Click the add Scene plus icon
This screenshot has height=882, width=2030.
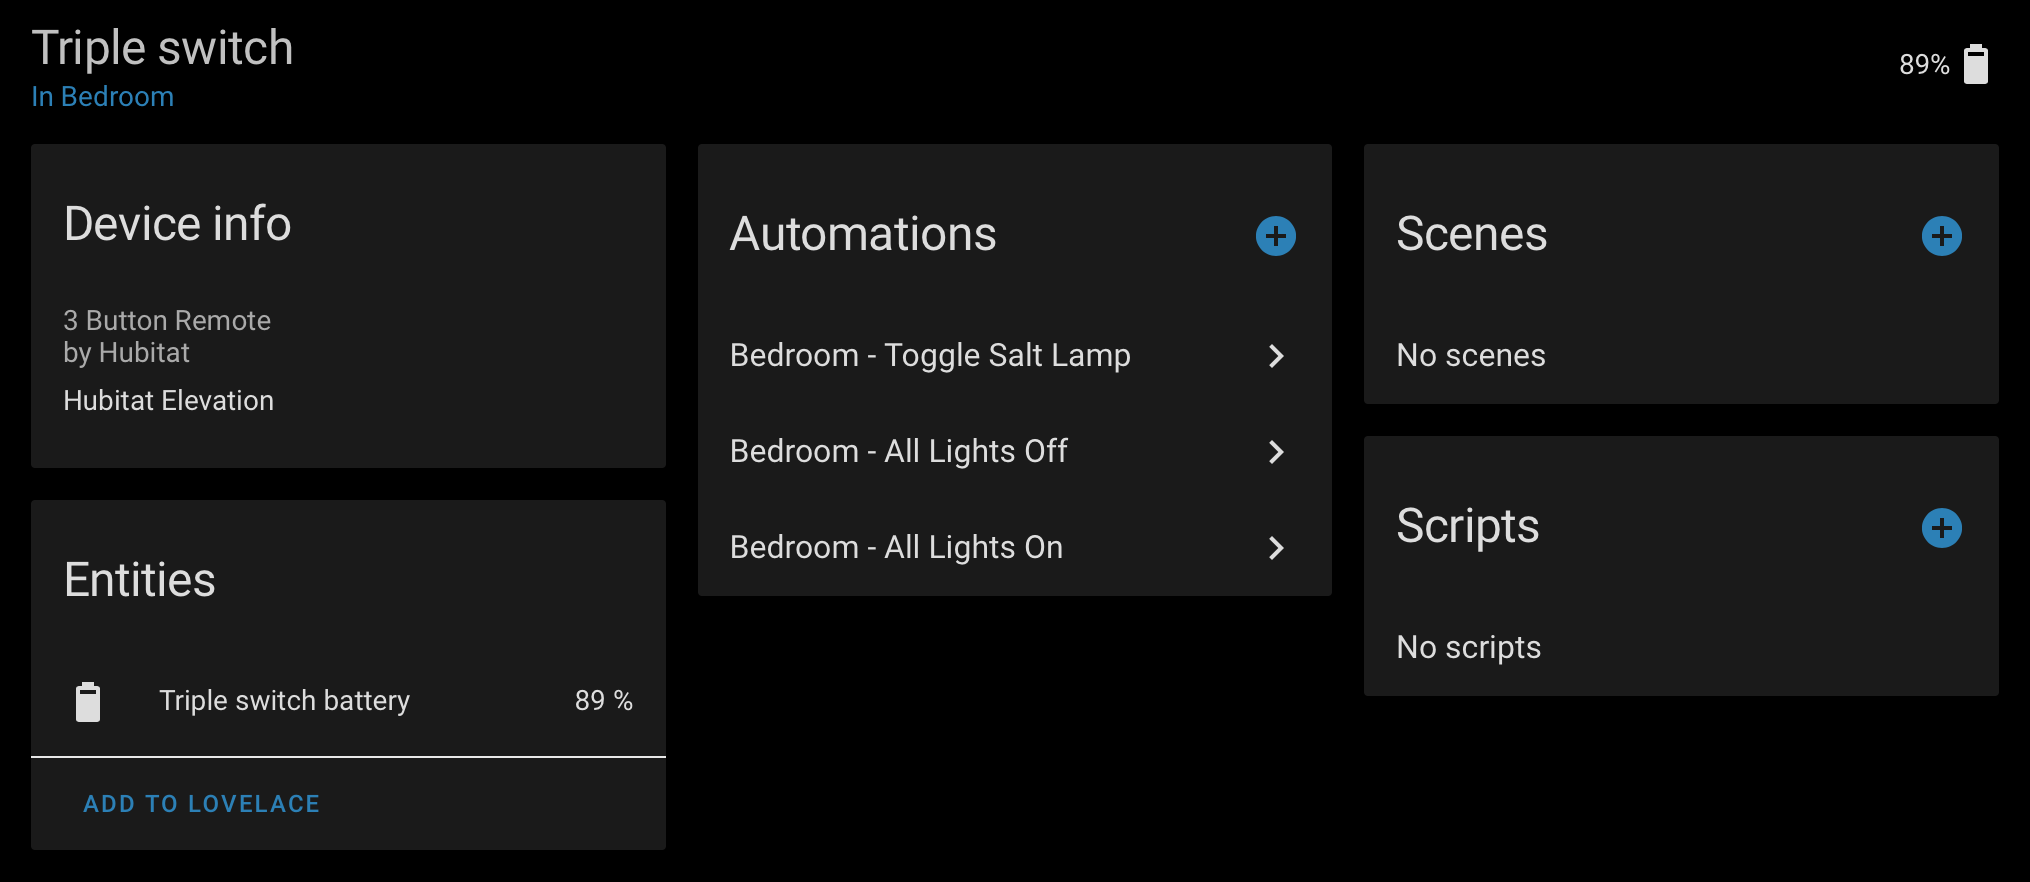[1941, 236]
